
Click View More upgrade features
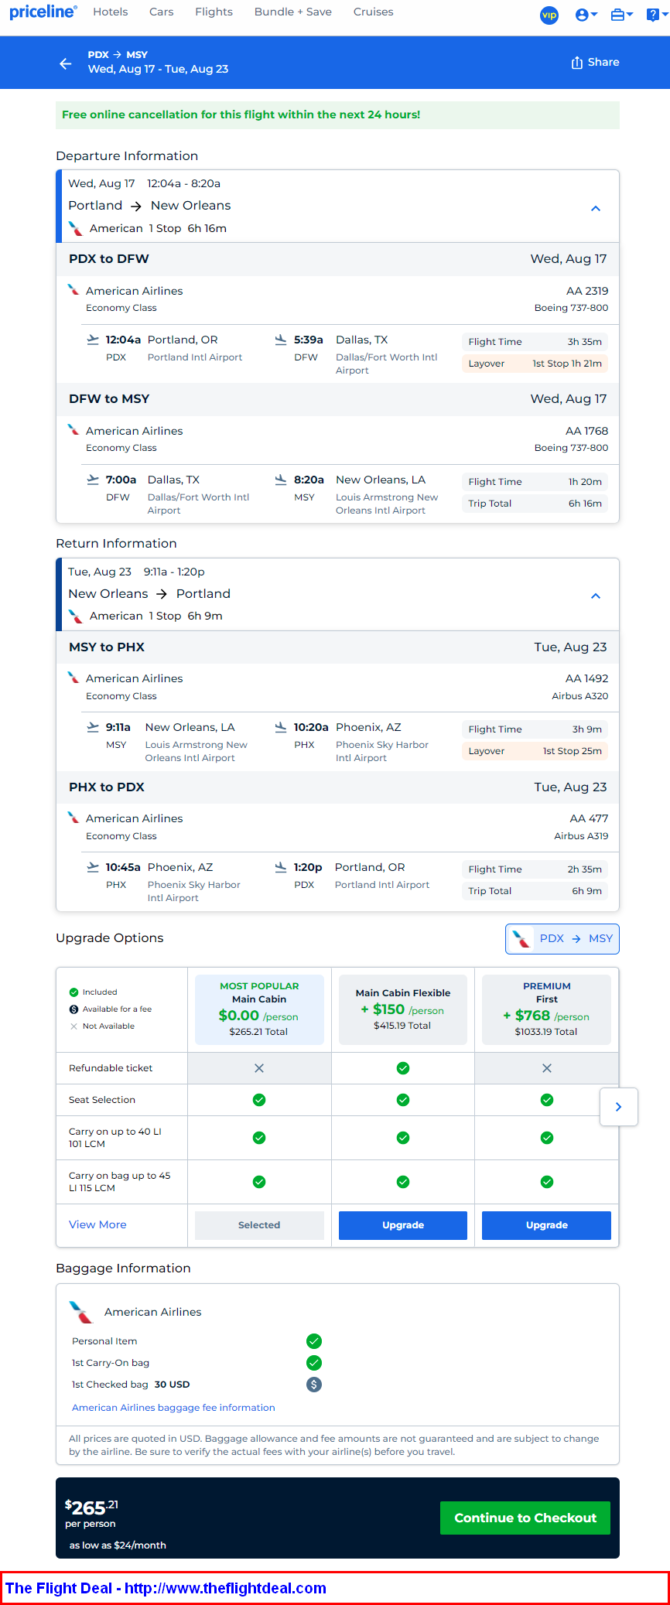coord(97,1225)
